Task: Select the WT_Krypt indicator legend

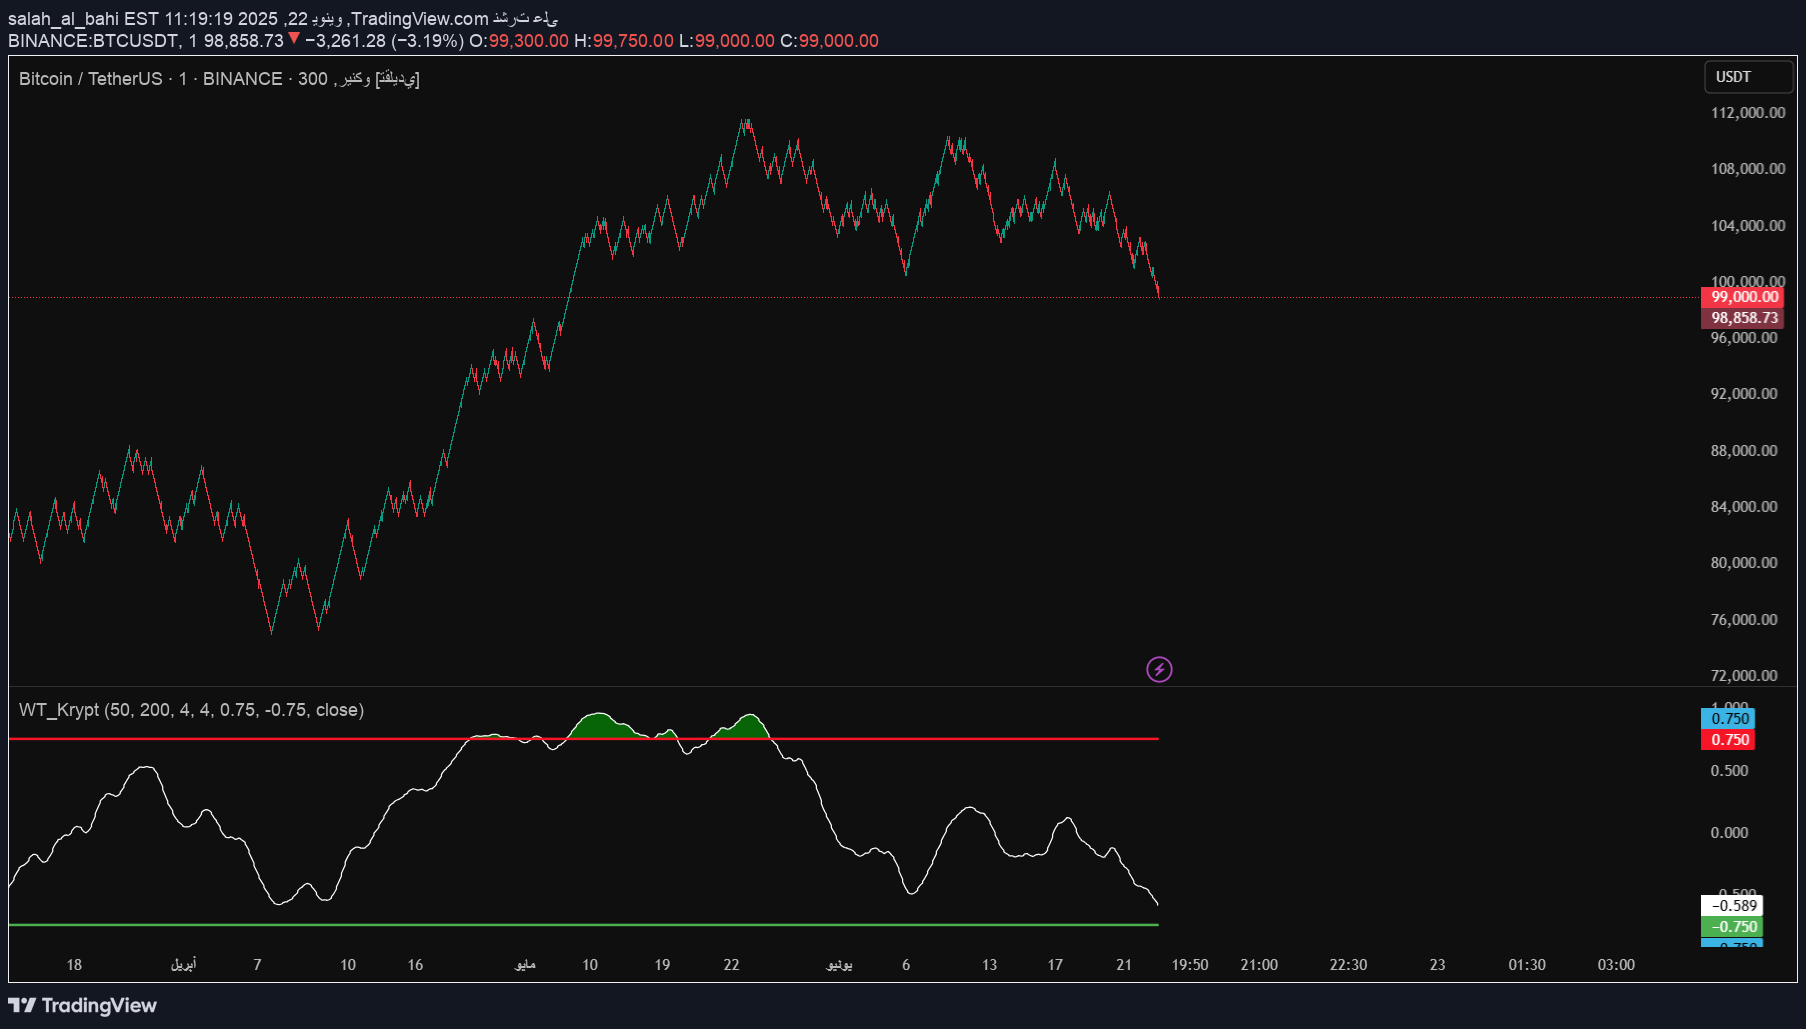Action: tap(191, 710)
